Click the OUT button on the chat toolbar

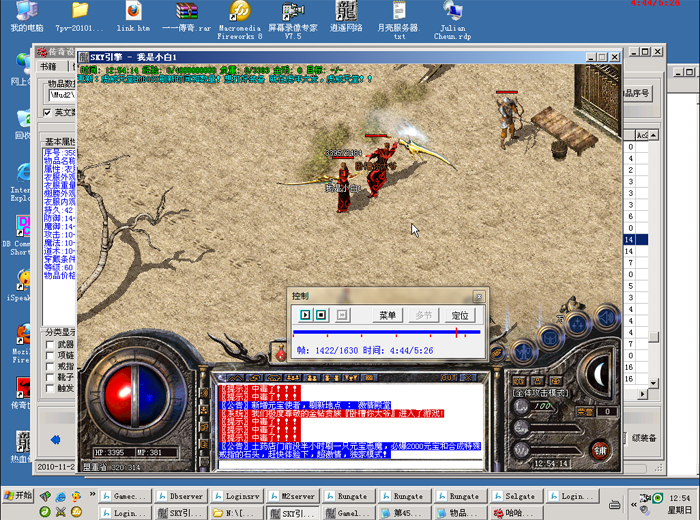tap(449, 378)
